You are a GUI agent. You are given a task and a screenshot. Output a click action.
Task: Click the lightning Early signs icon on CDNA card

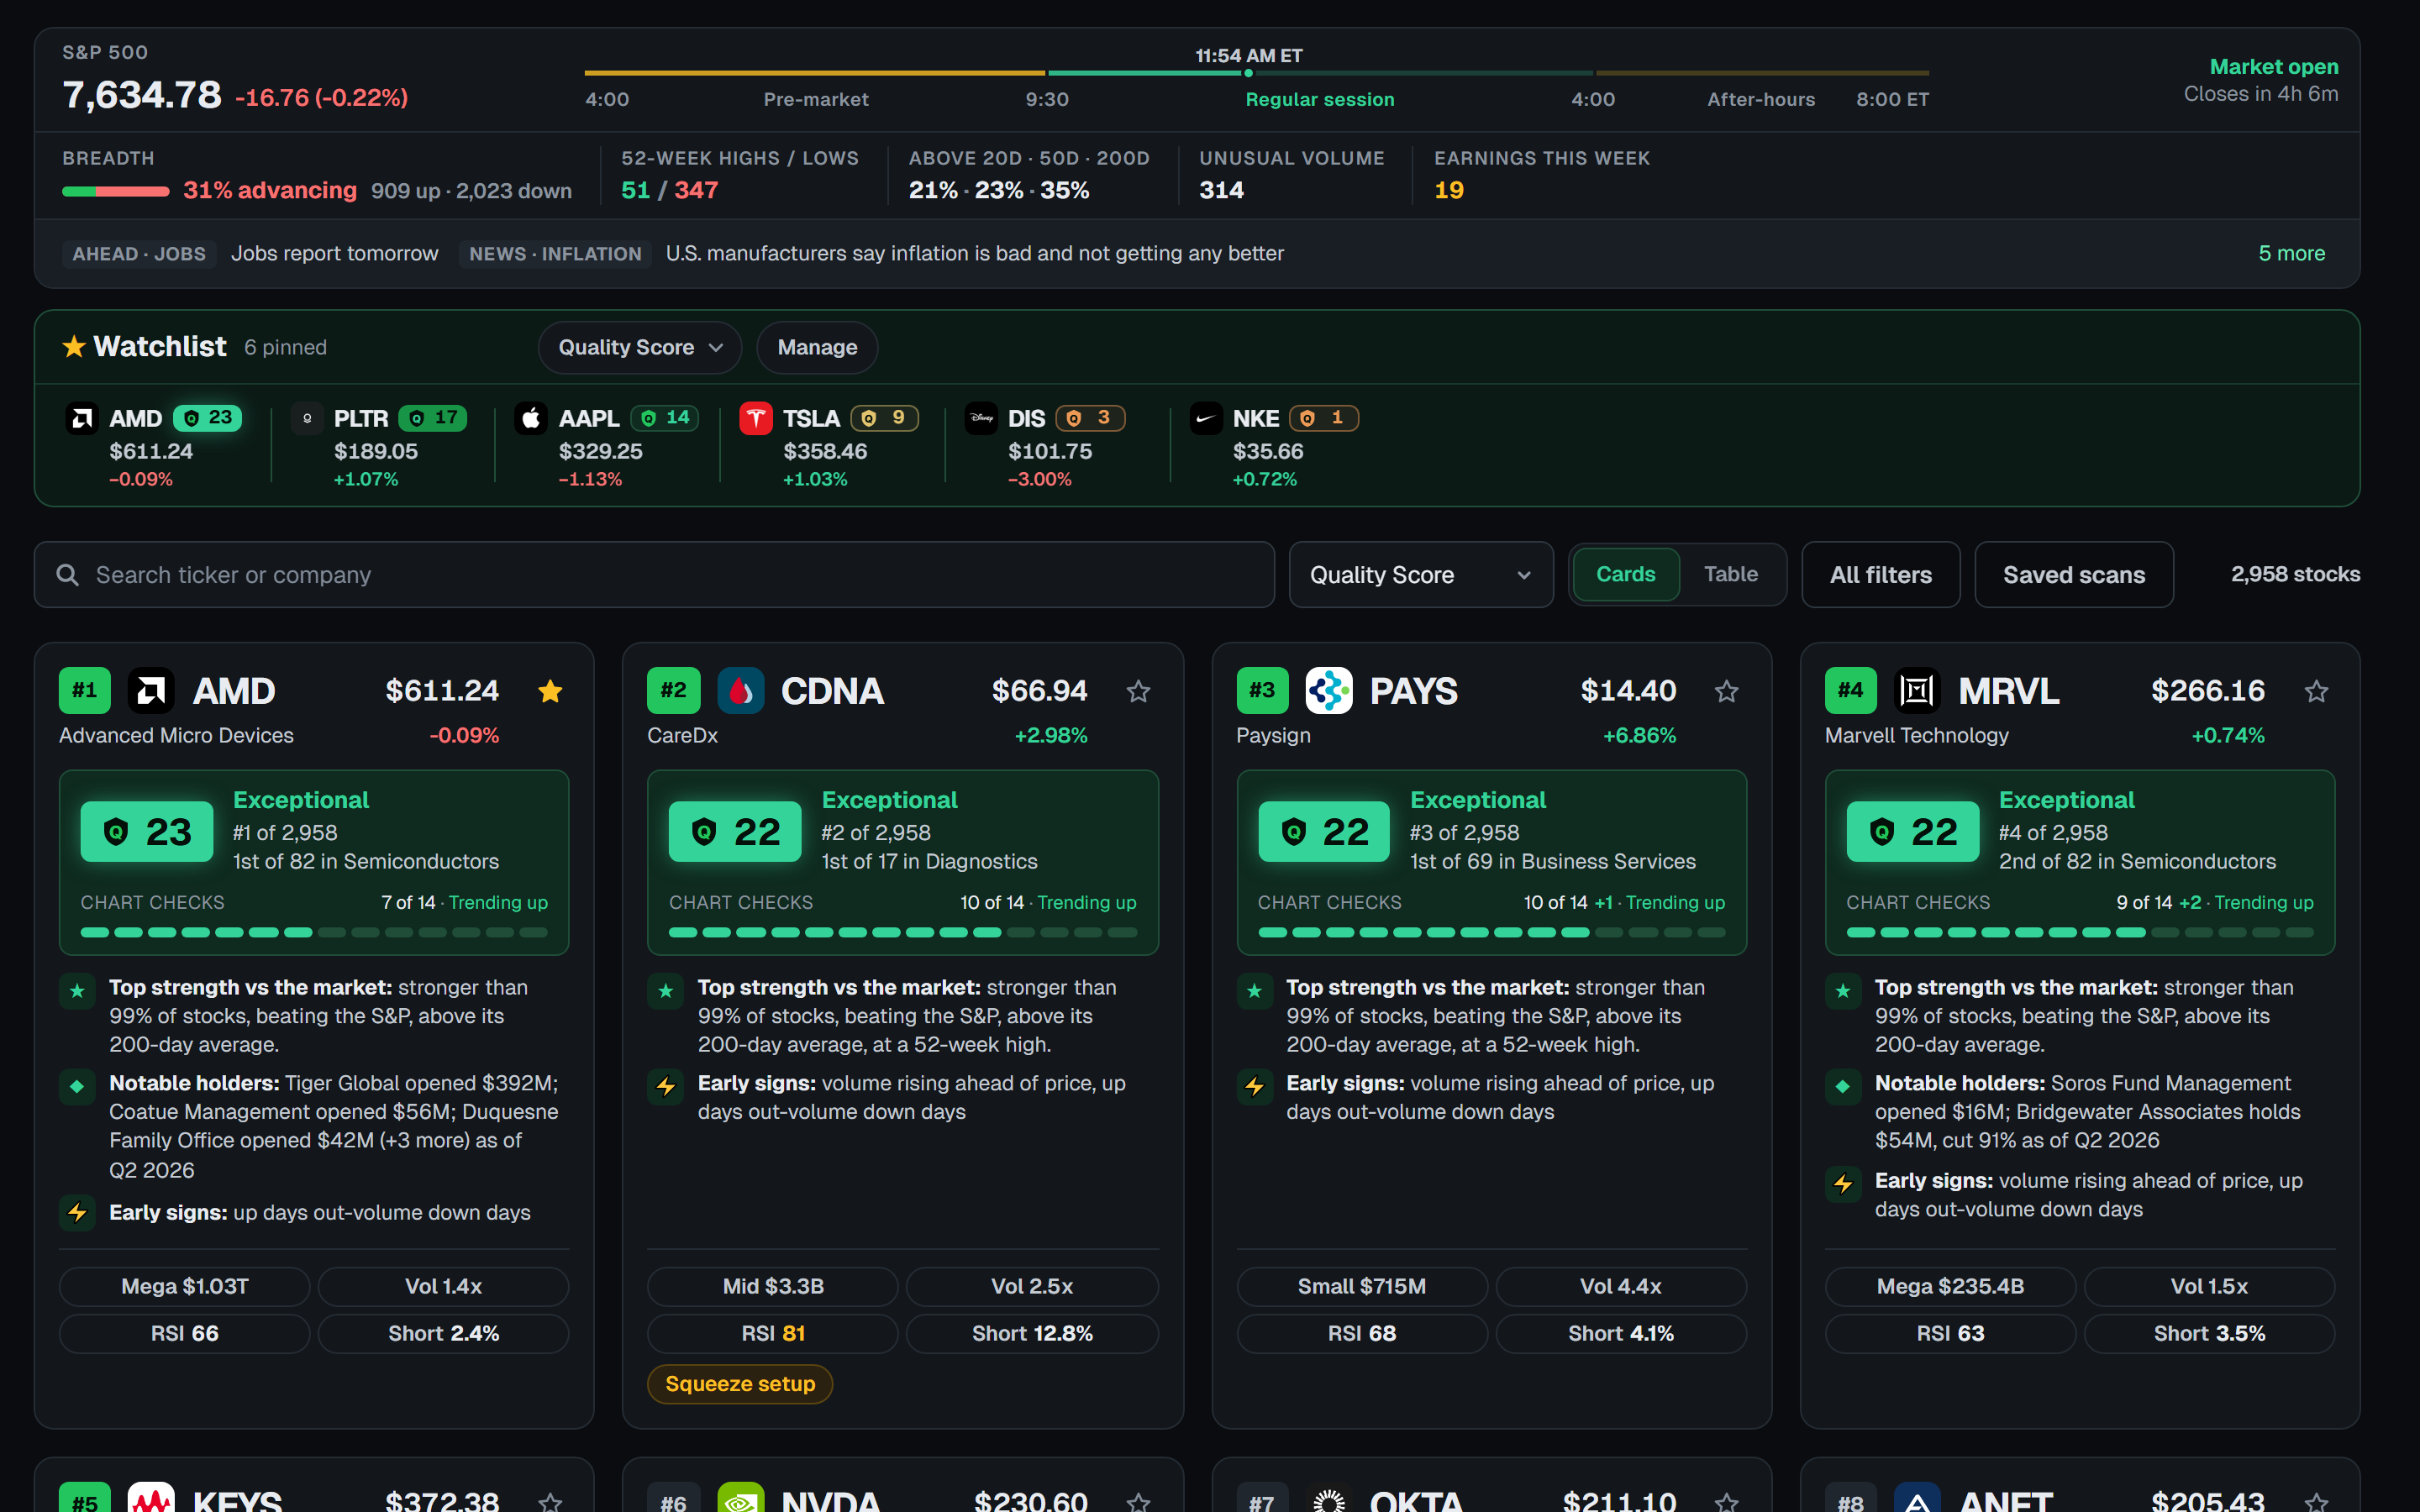coord(666,1086)
